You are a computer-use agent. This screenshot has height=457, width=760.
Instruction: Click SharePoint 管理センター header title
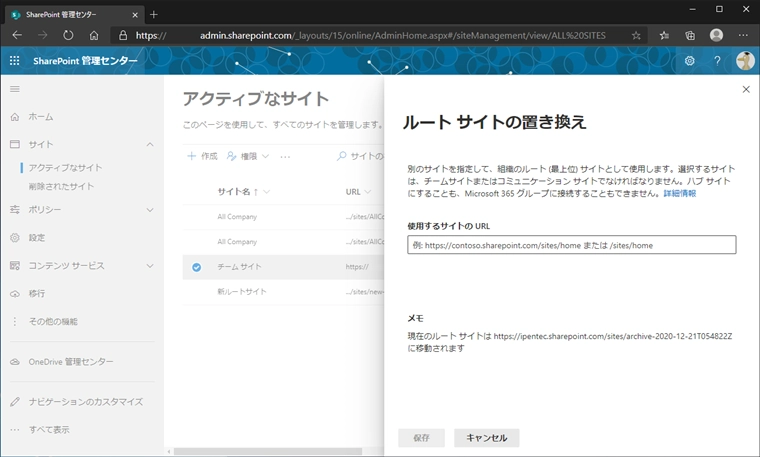tap(85, 61)
